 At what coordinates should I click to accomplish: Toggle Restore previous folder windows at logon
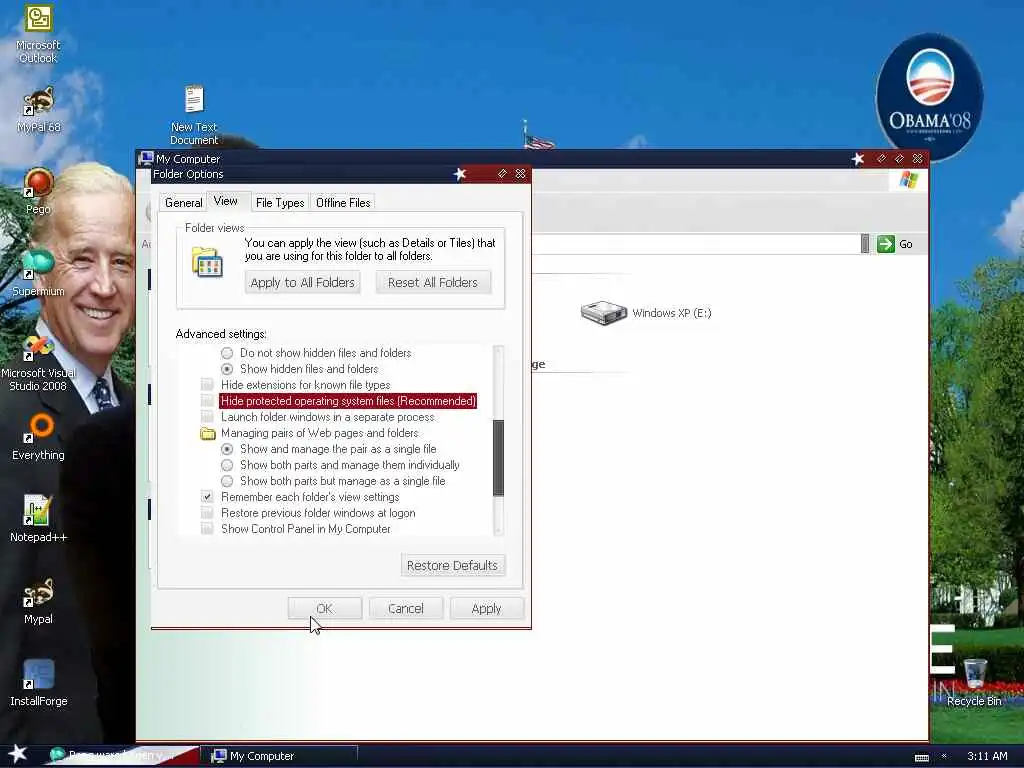coord(207,513)
